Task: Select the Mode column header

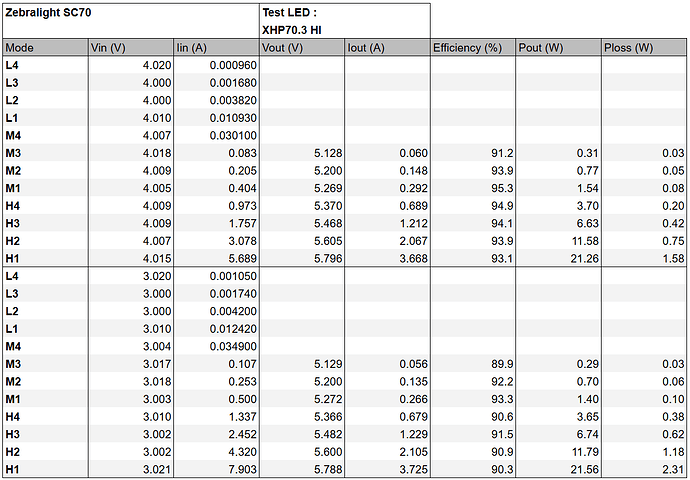Action: [x=45, y=48]
